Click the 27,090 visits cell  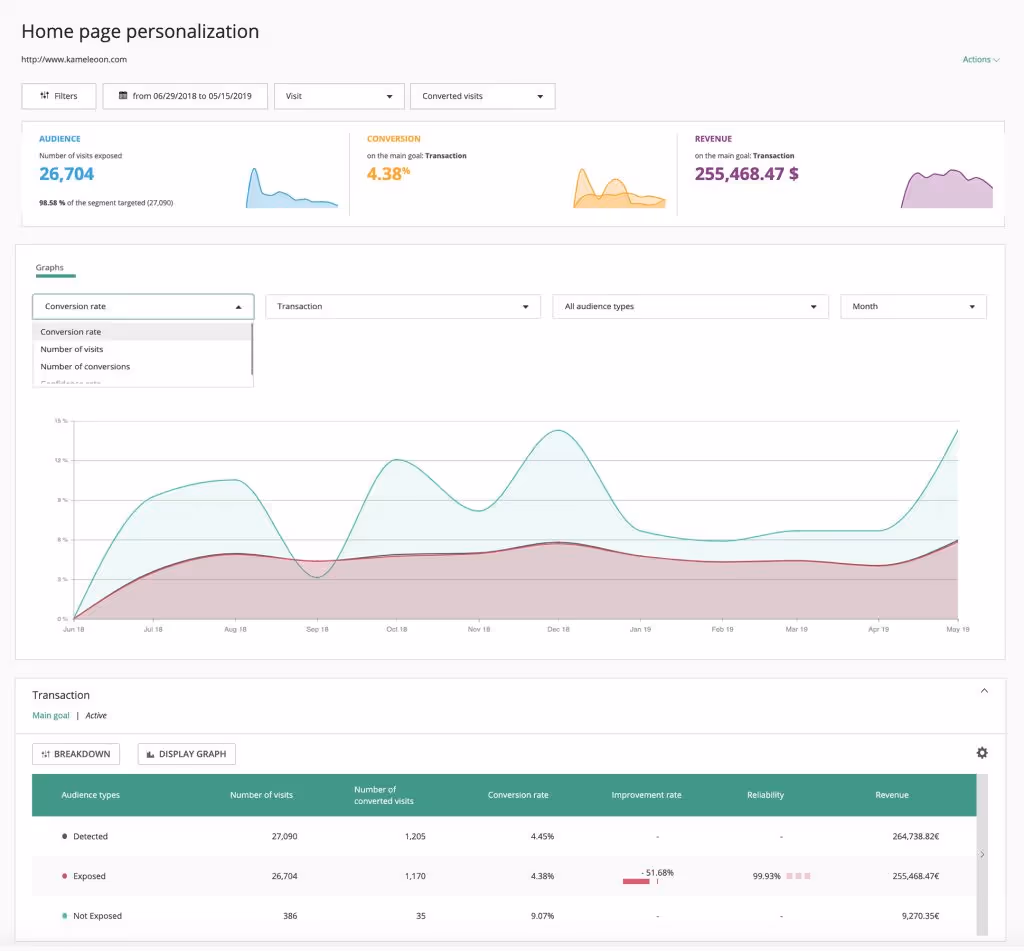point(284,837)
